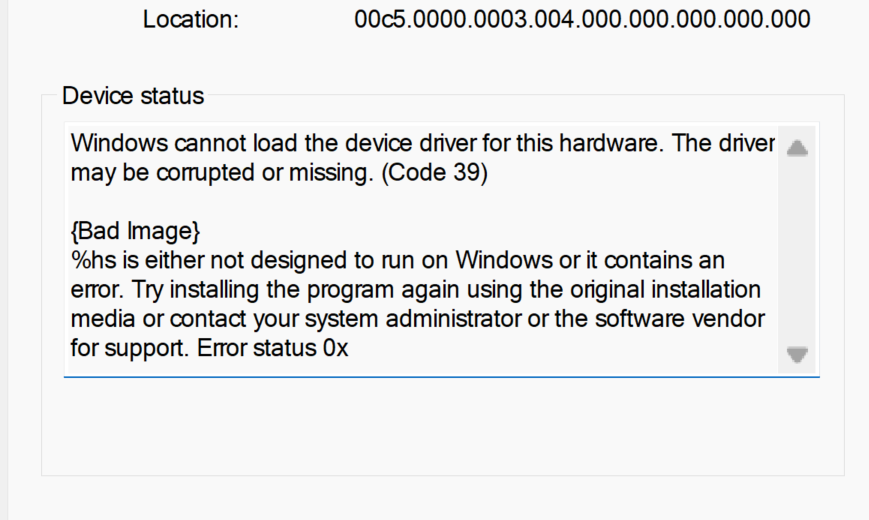Click the blank line above {Bad Image}
Image resolution: width=869 pixels, height=520 pixels.
pos(421,202)
